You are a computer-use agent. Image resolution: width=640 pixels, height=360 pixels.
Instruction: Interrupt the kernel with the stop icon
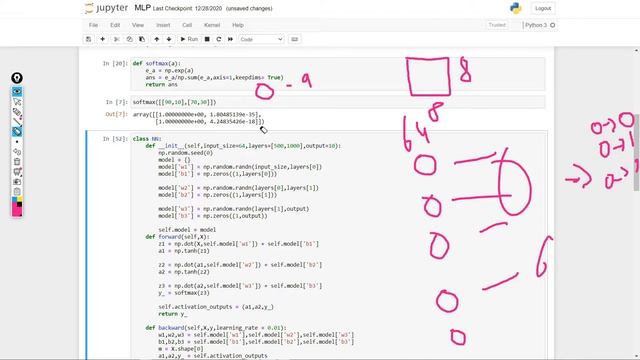207,39
